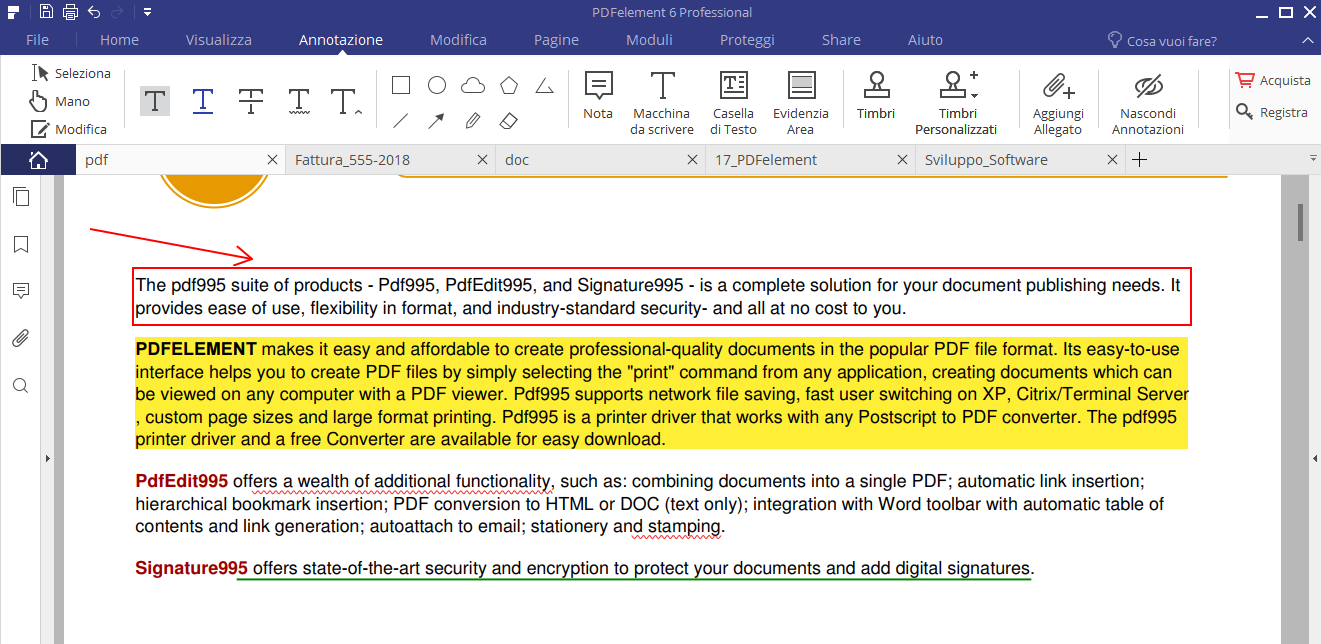This screenshot has height=644, width=1321.
Task: Select the highlight text tool
Action: pyautogui.click(x=155, y=100)
